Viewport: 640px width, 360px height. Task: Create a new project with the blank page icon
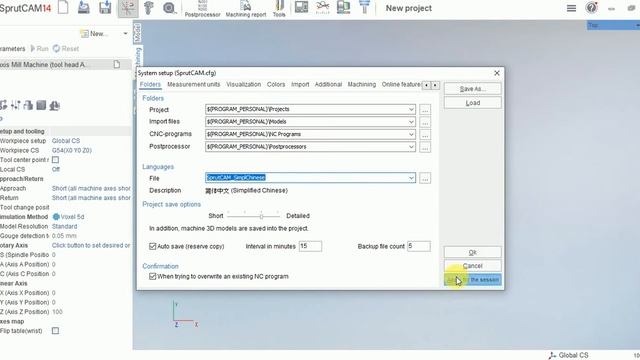click(63, 7)
